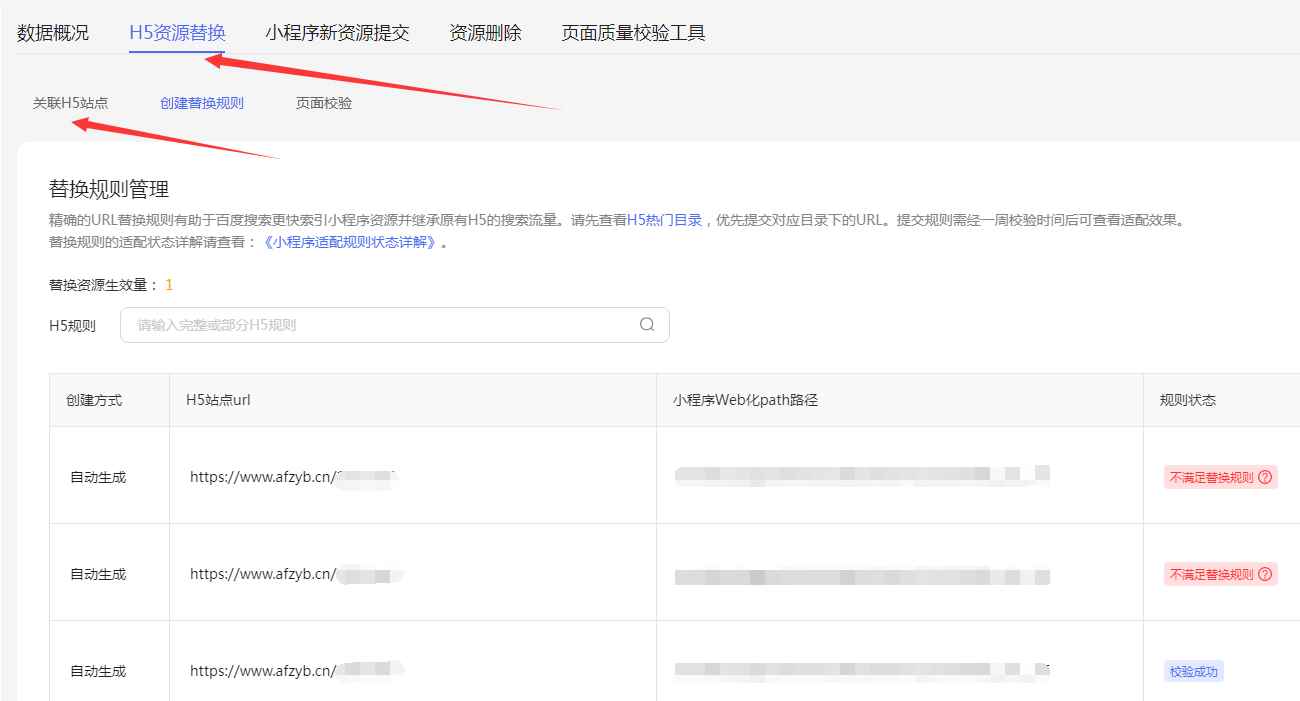Click third row's afzyb.cn URL cell
Image resolution: width=1300 pixels, height=701 pixels.
pos(413,662)
